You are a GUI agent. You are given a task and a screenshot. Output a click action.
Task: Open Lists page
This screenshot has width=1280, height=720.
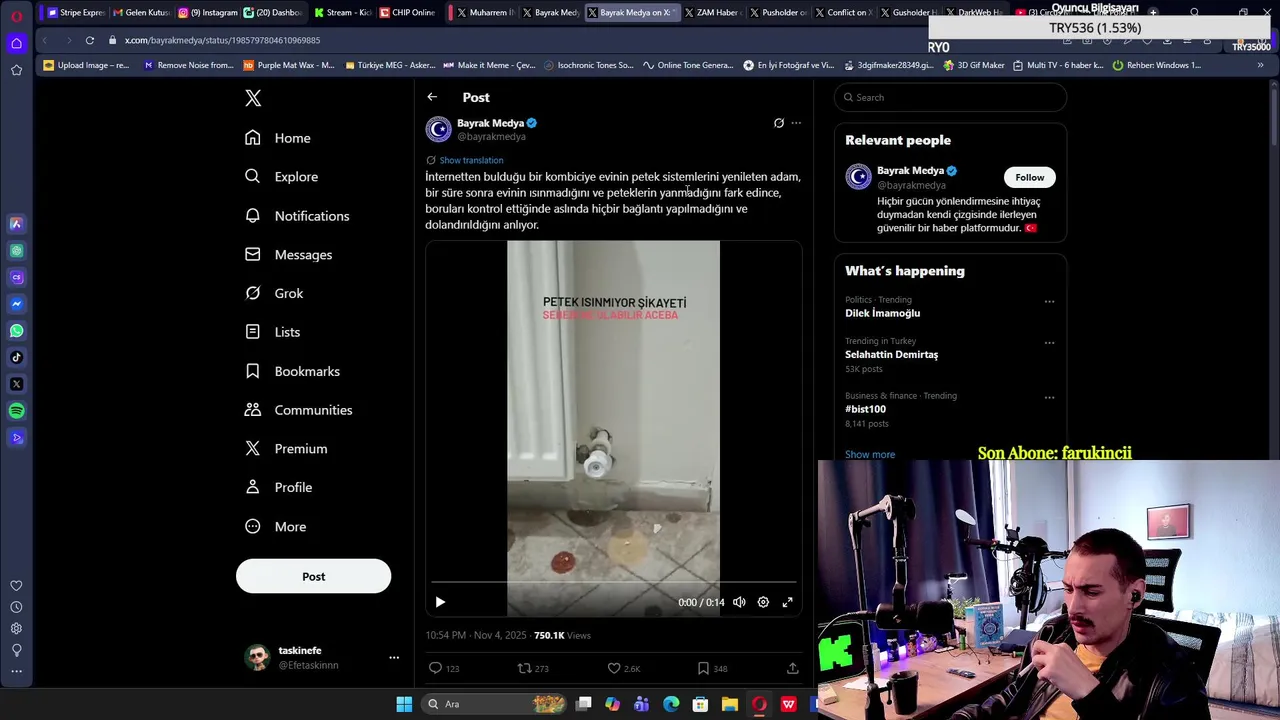(x=272, y=332)
